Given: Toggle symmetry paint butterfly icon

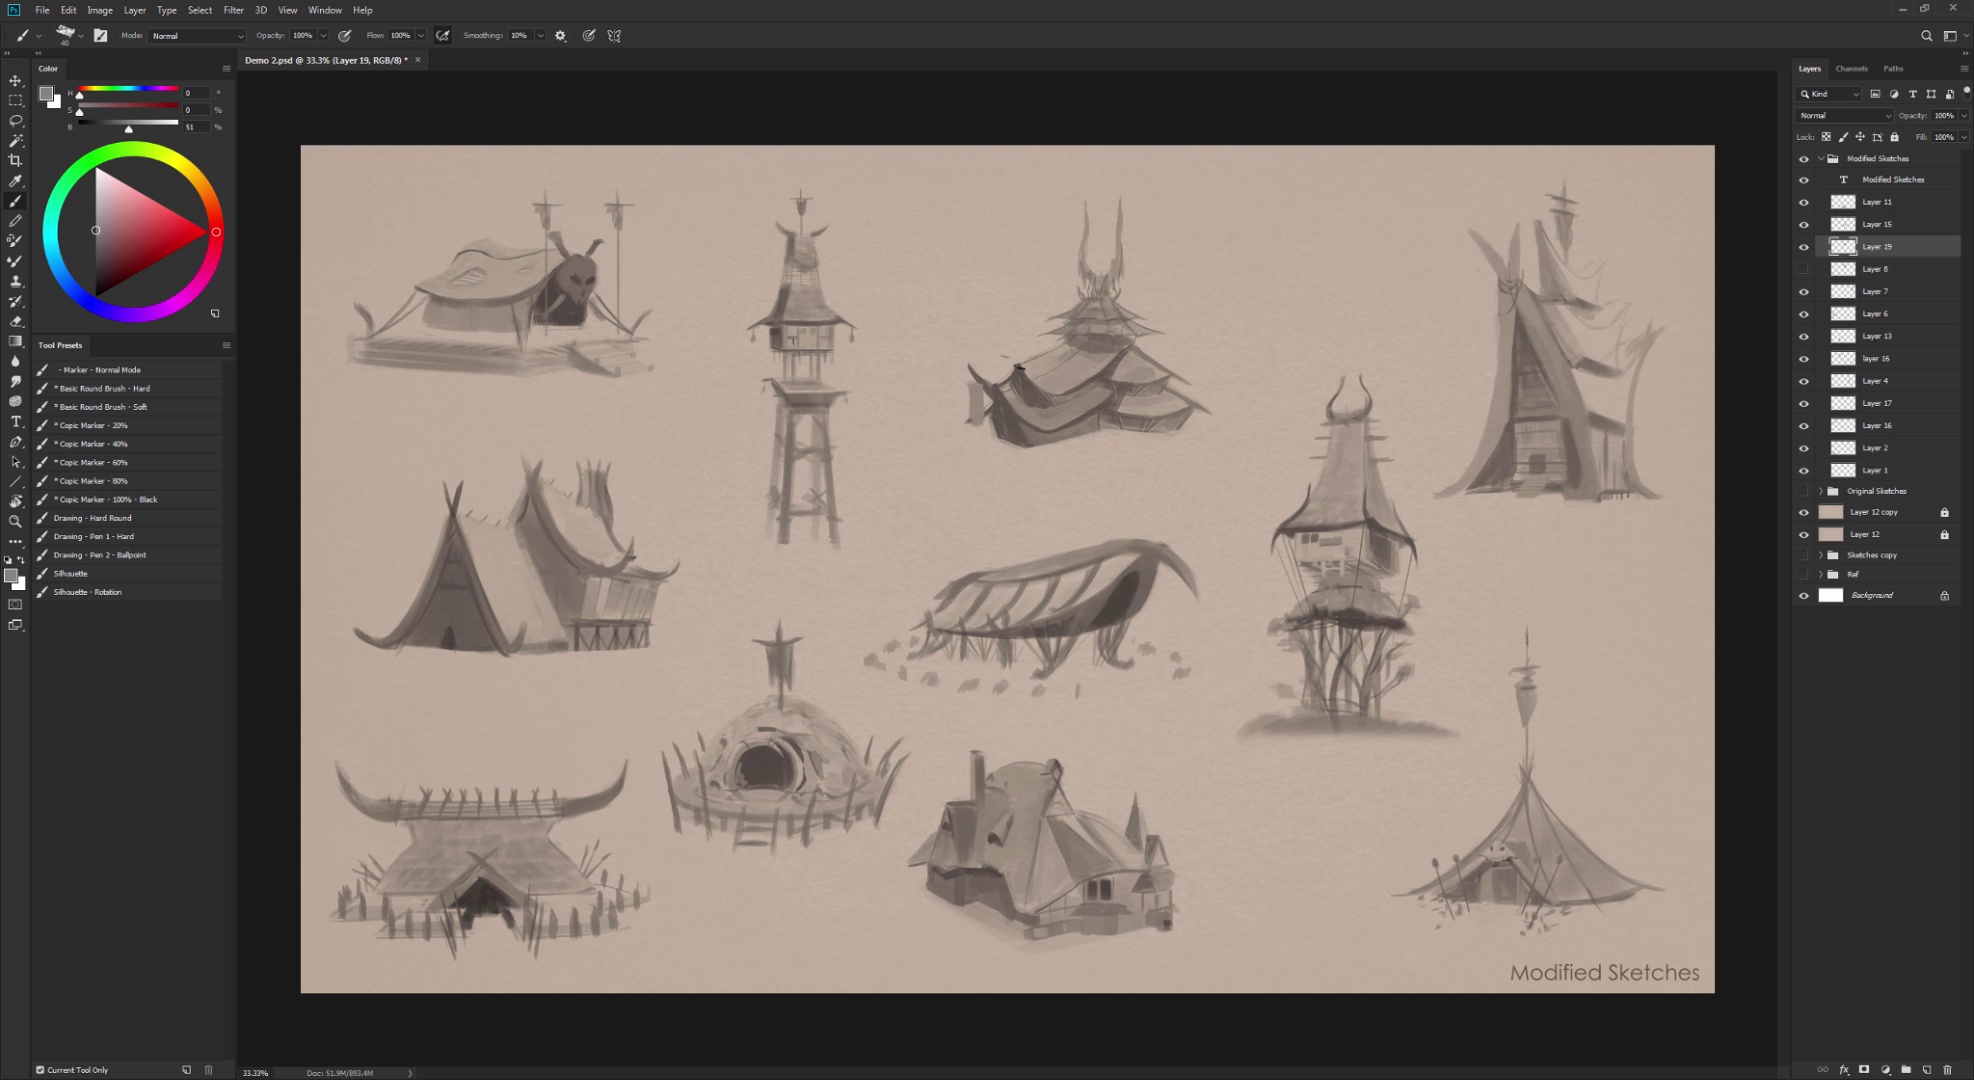Looking at the screenshot, I should coord(614,36).
